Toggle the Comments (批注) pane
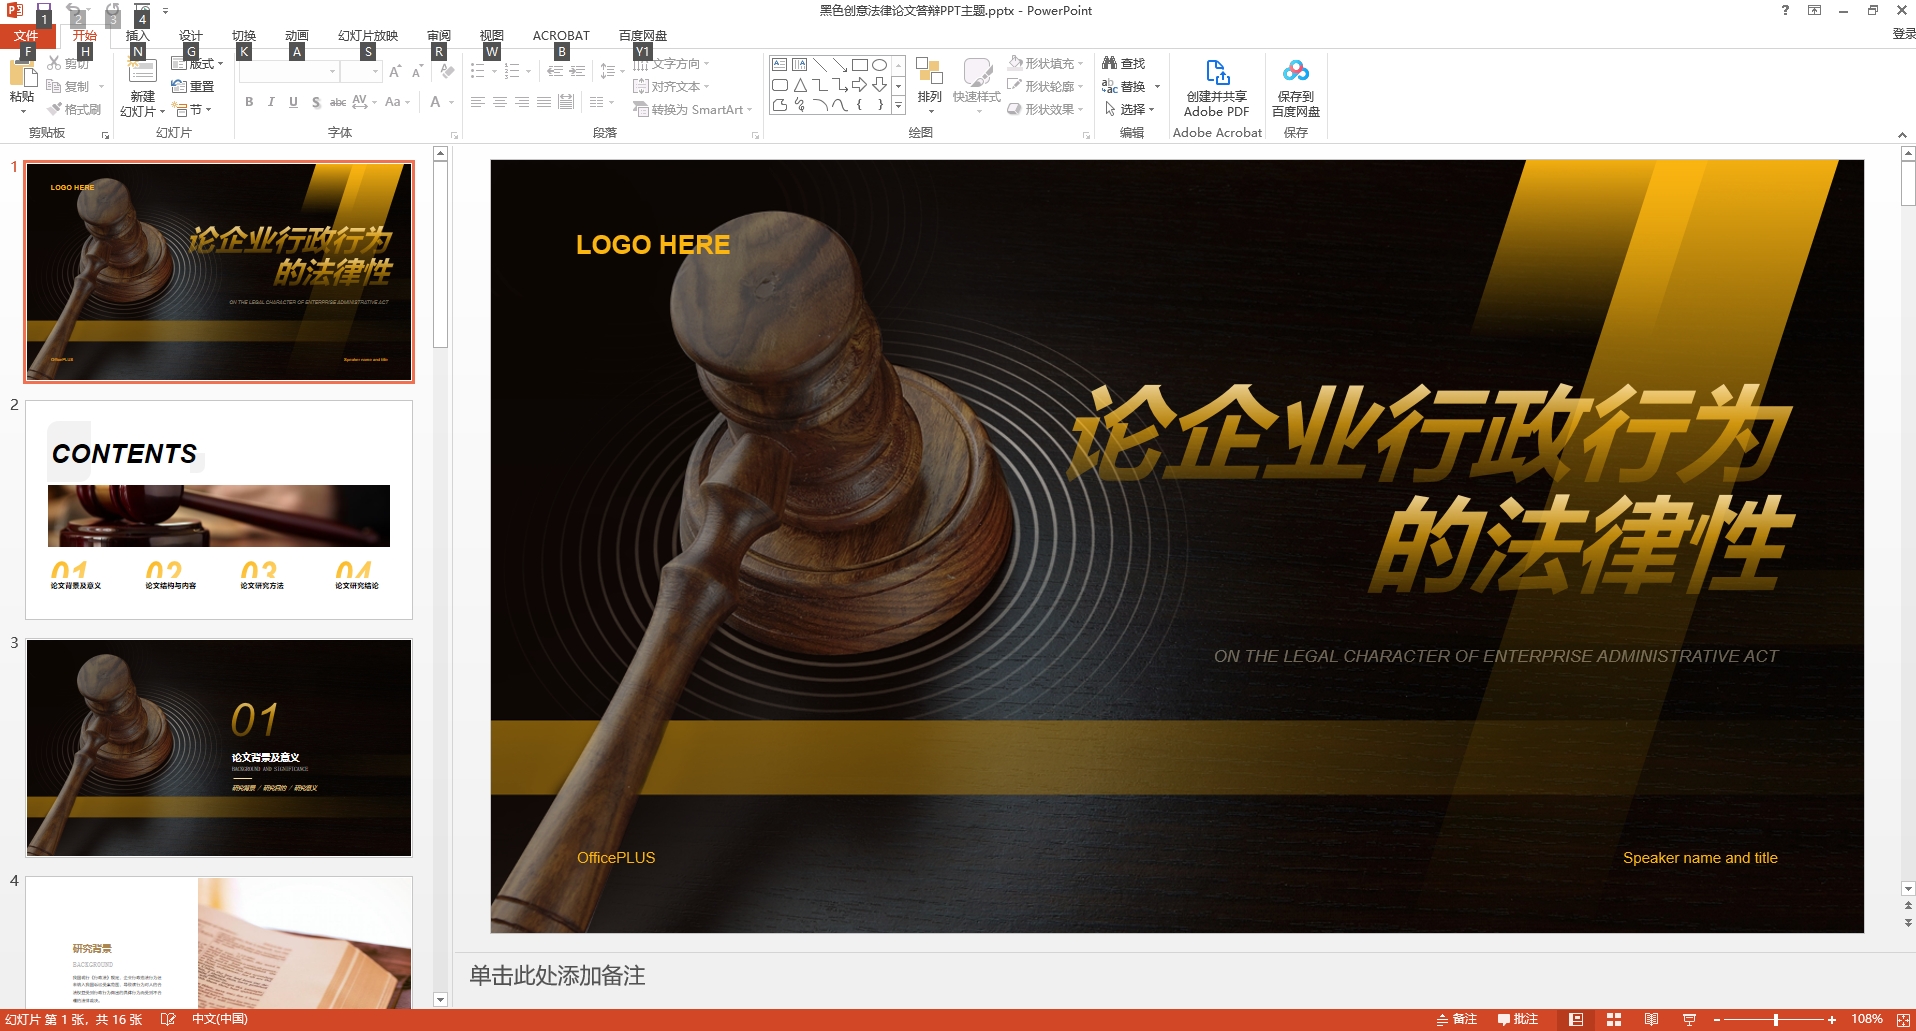The width and height of the screenshot is (1916, 1031). coord(1517,1019)
